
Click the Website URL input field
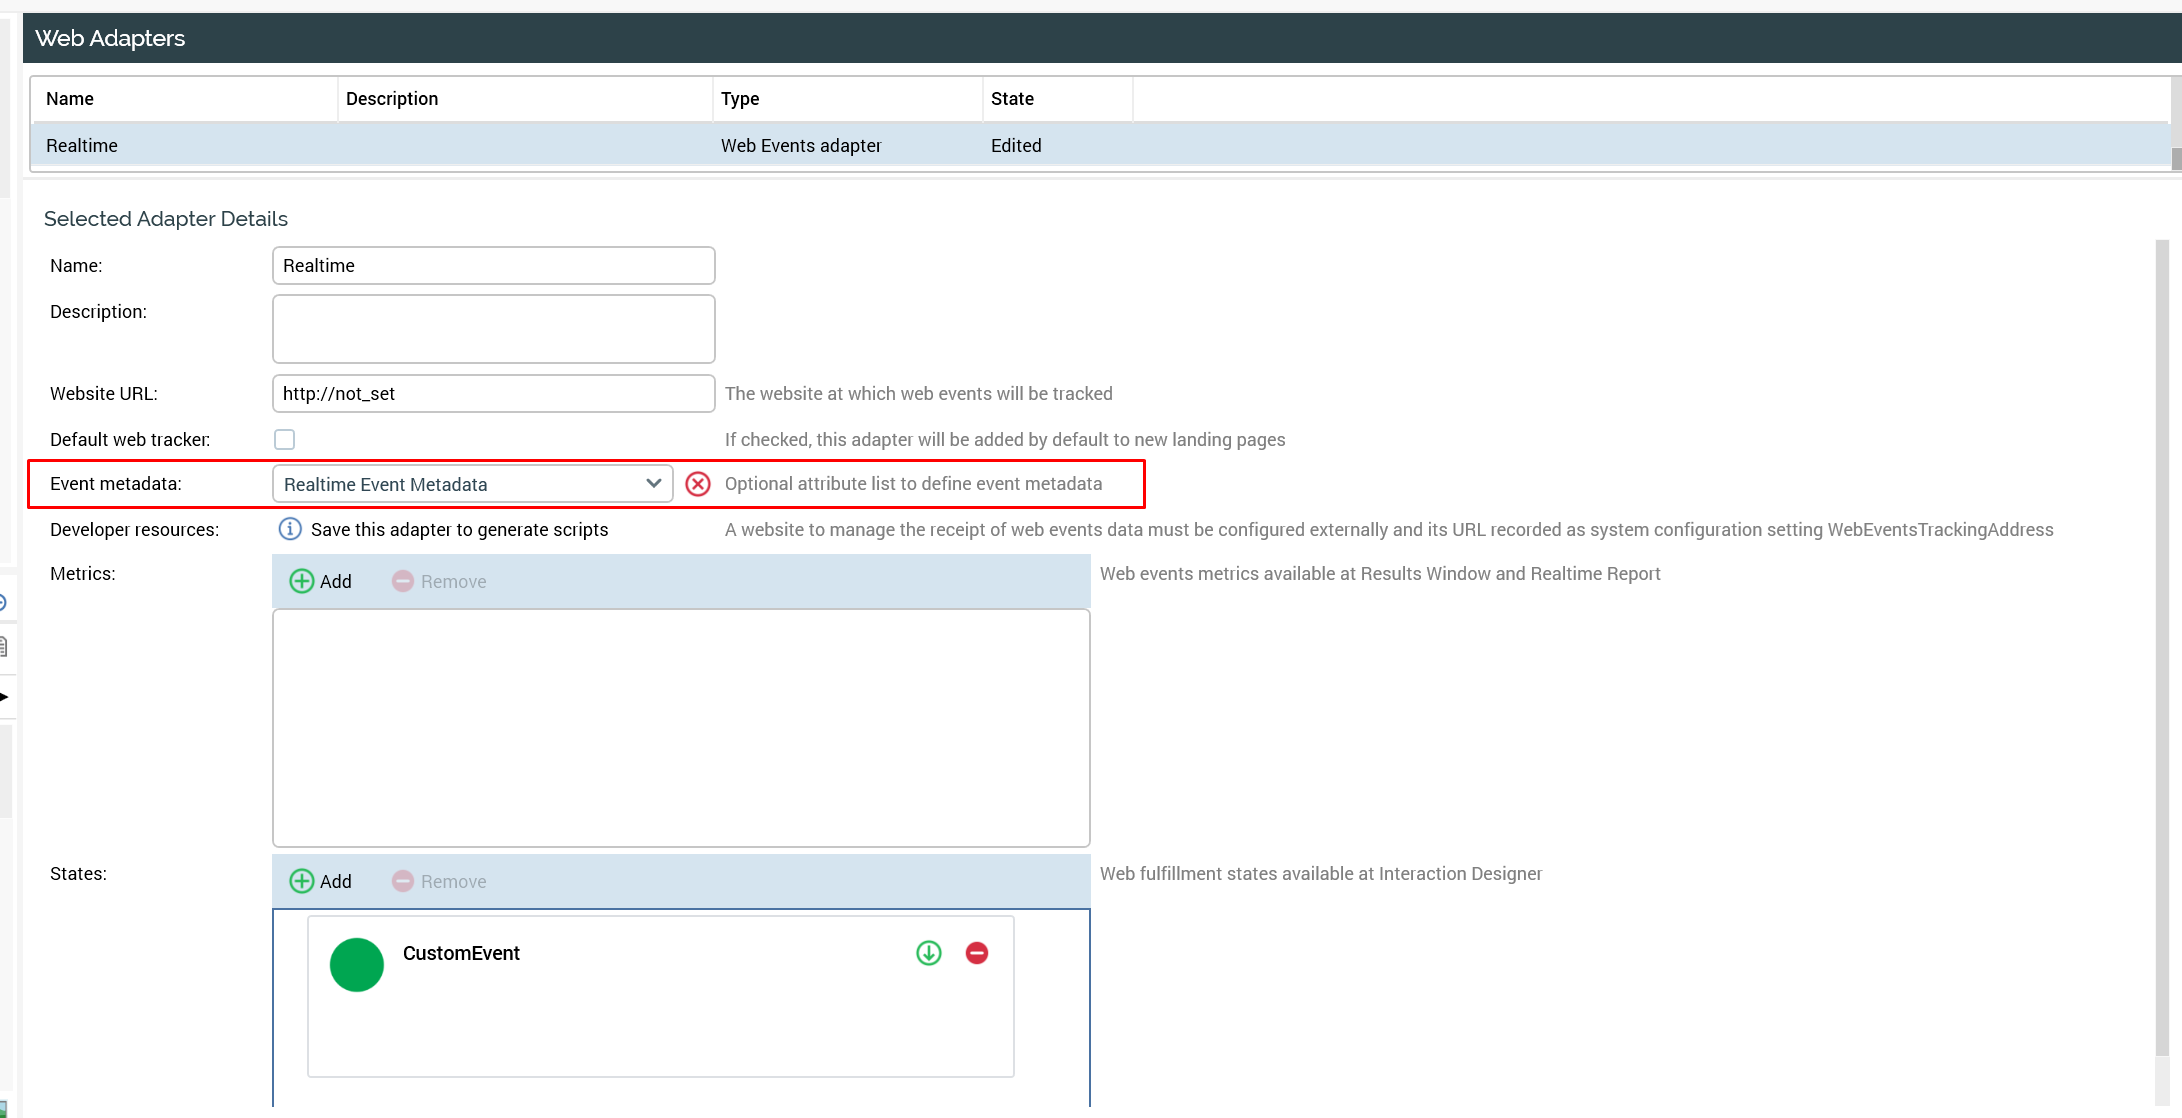493,394
